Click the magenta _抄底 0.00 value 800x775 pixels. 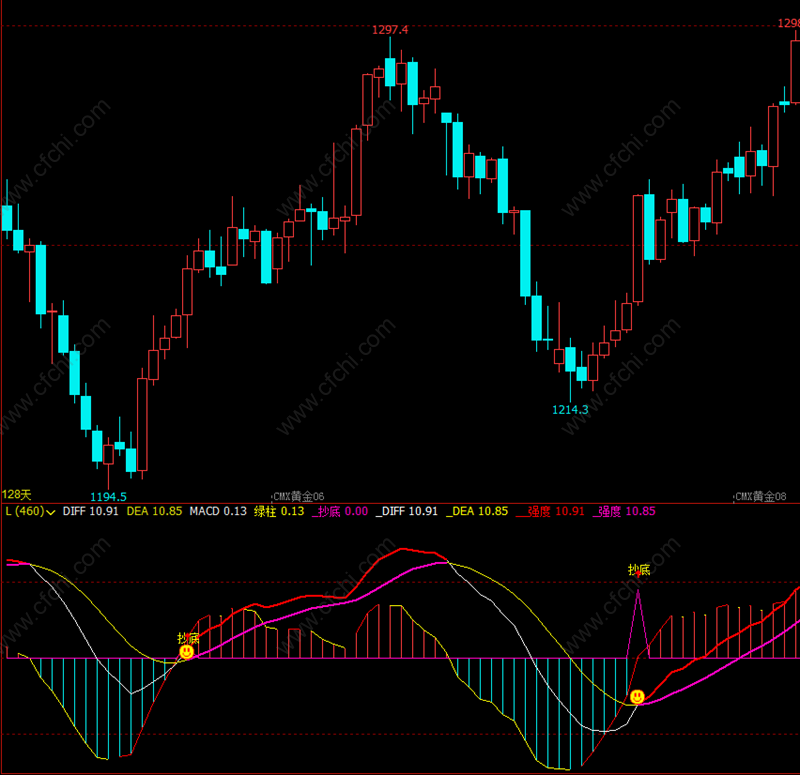340,511
